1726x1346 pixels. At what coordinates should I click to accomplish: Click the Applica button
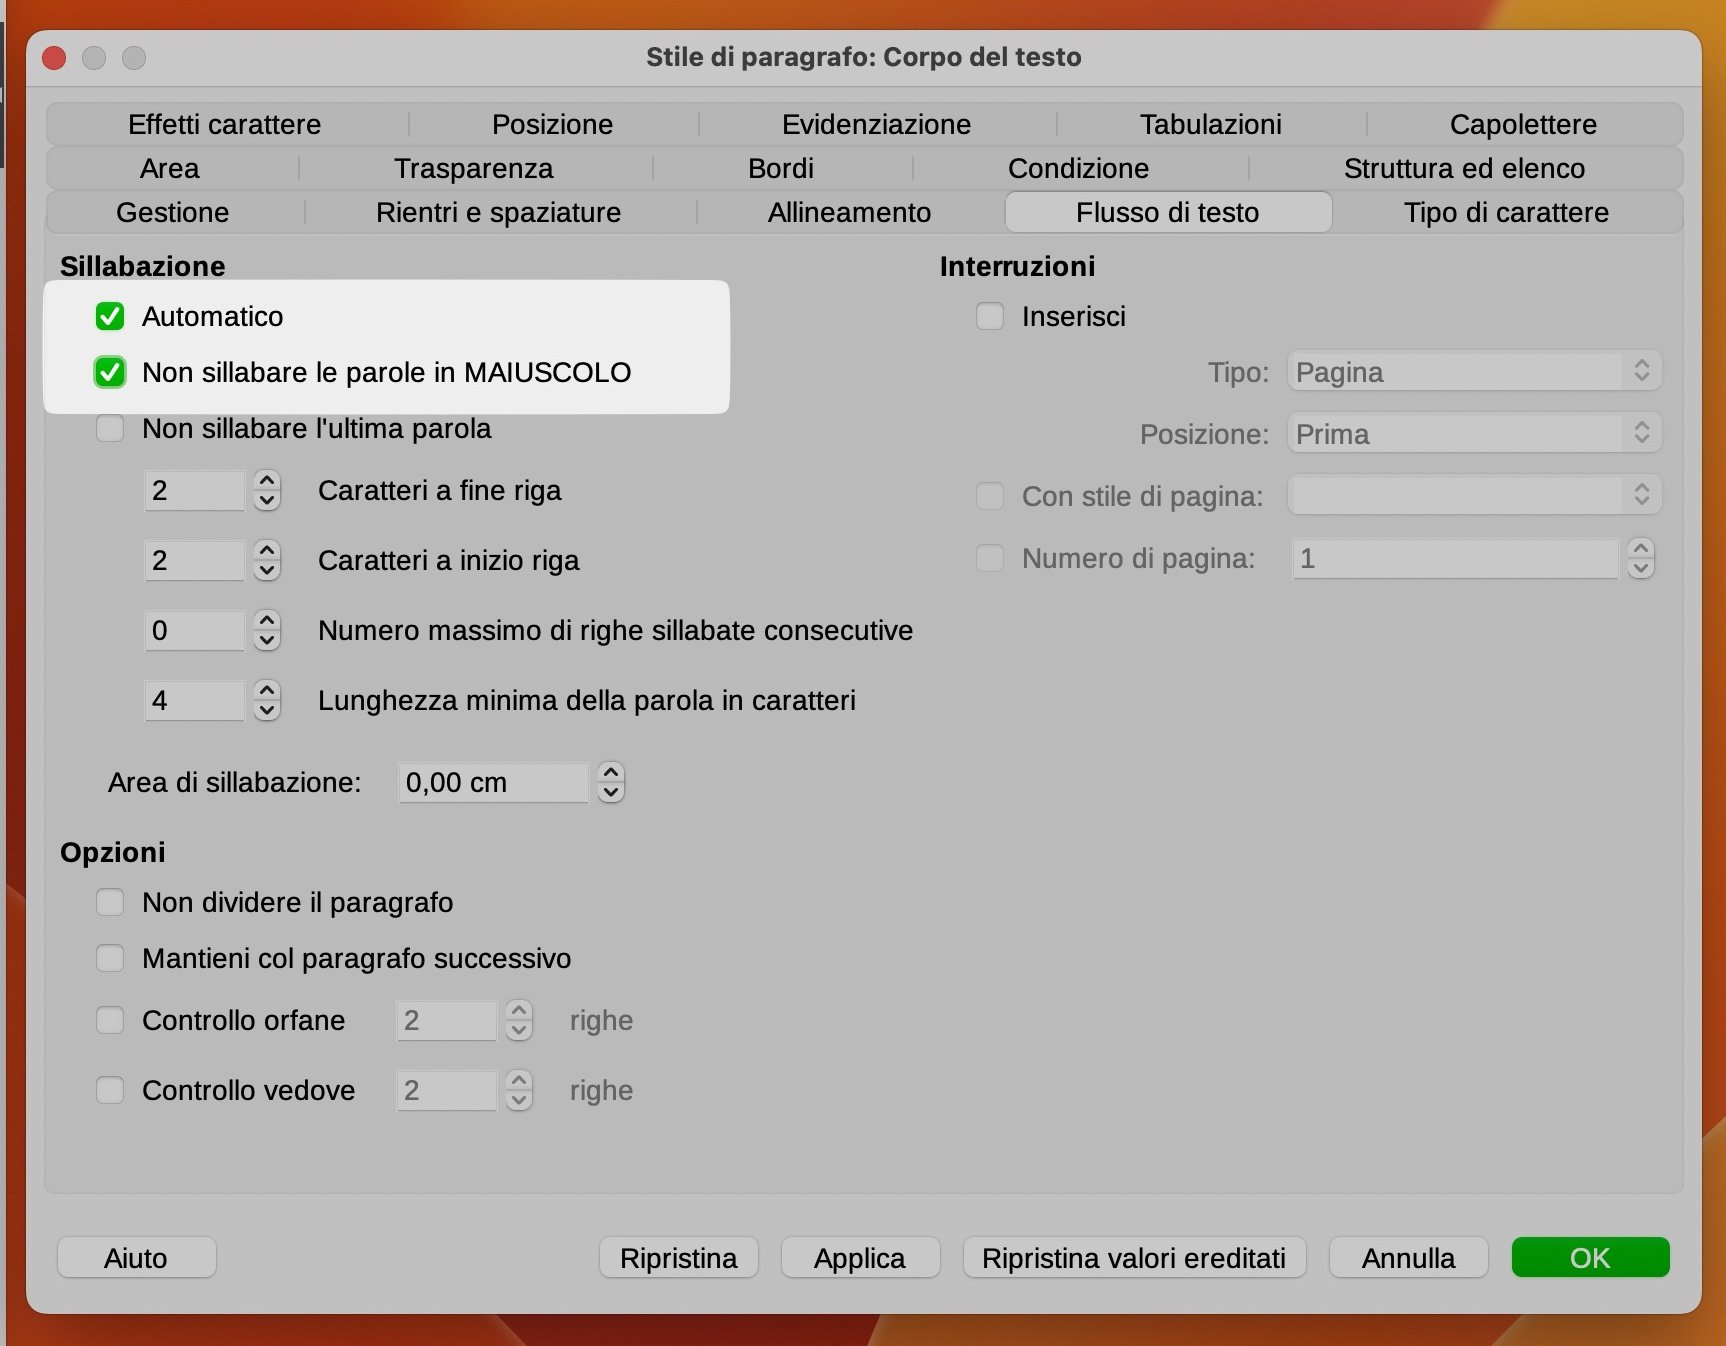coord(860,1258)
